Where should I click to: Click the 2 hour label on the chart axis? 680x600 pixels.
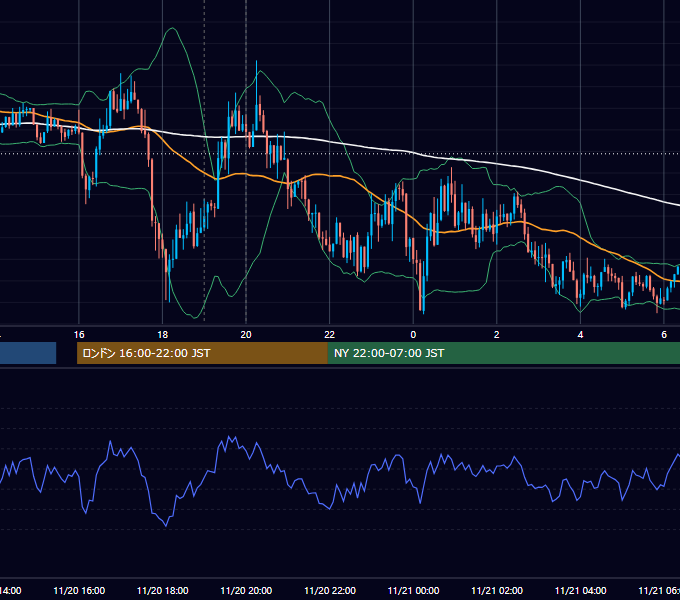497,335
